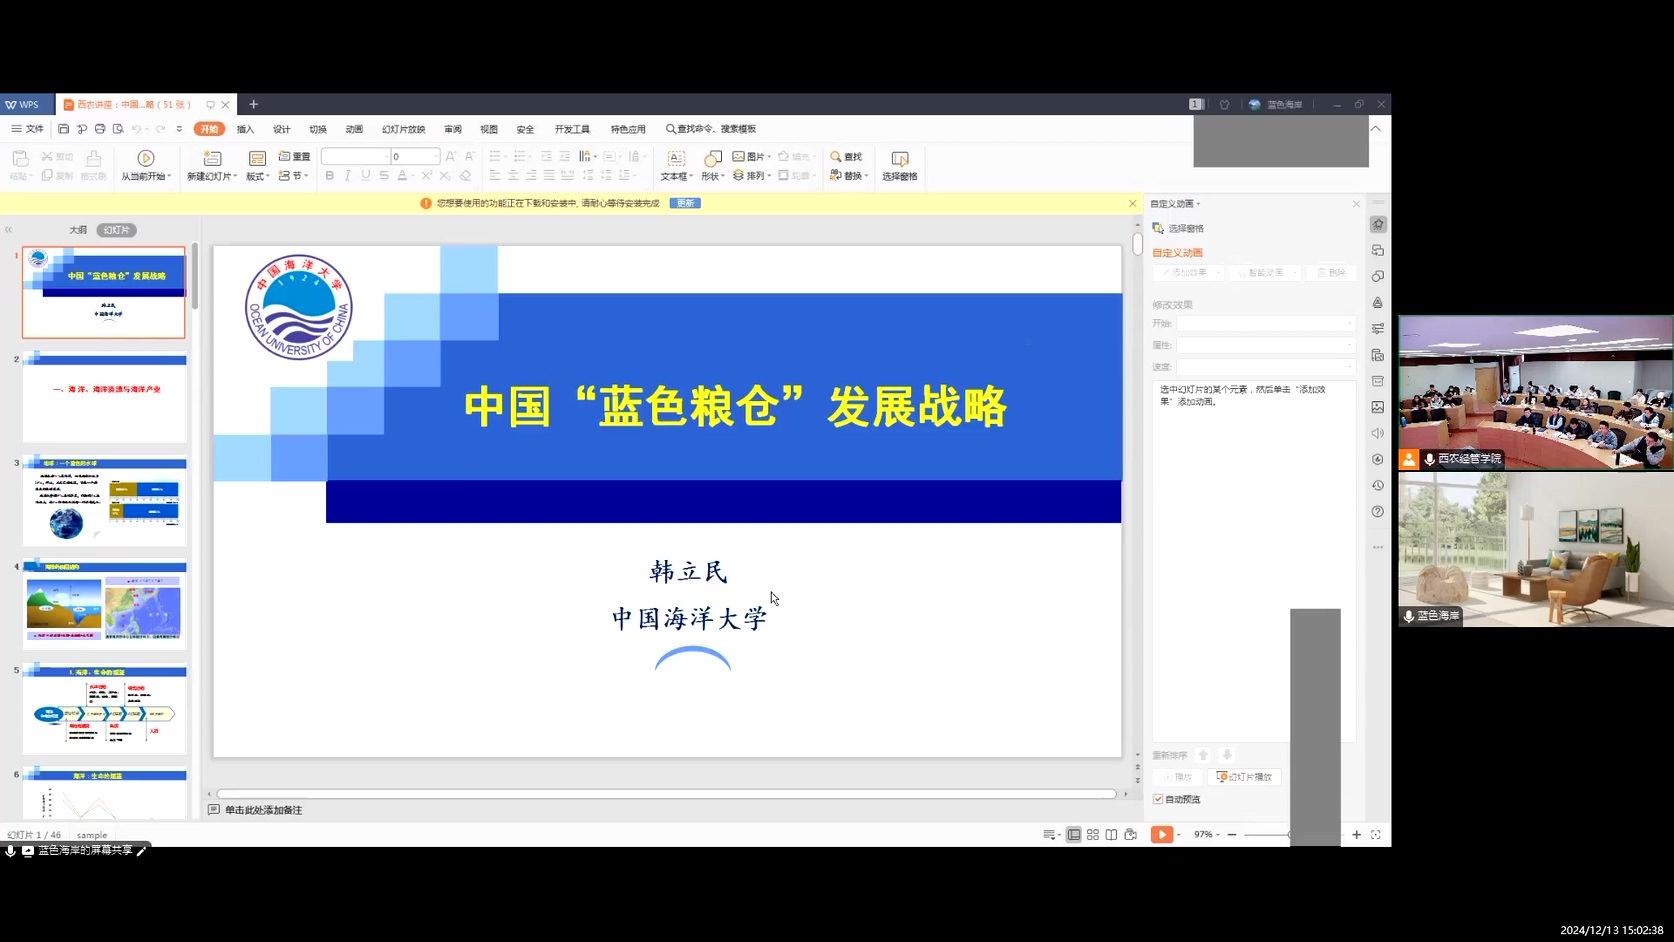Switch to slide sorter grid view
The width and height of the screenshot is (1674, 942).
(x=1093, y=835)
